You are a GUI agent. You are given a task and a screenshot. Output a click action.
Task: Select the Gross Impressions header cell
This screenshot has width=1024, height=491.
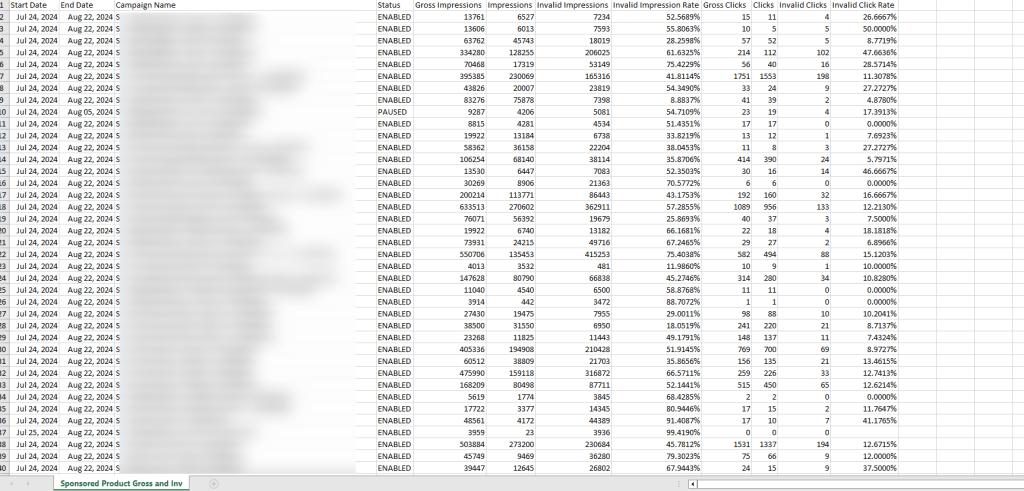[450, 5]
